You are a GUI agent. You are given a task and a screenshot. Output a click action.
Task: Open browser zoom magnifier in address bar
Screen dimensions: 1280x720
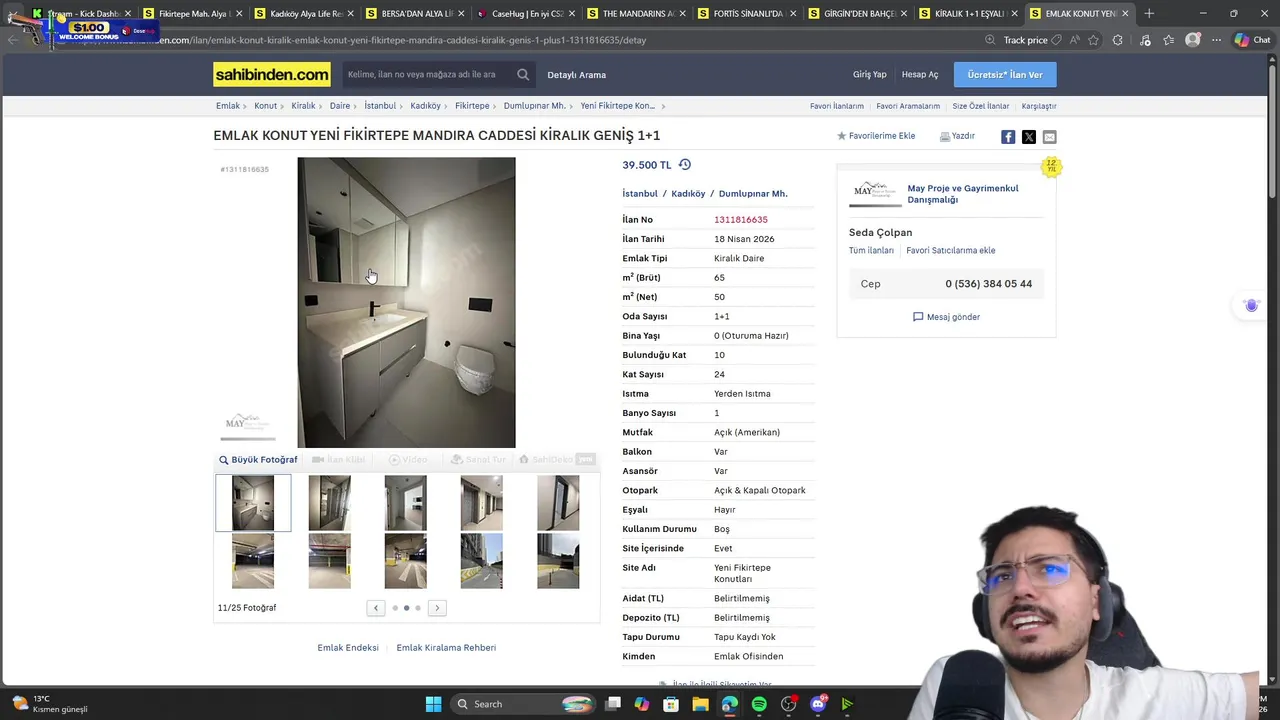(x=990, y=40)
